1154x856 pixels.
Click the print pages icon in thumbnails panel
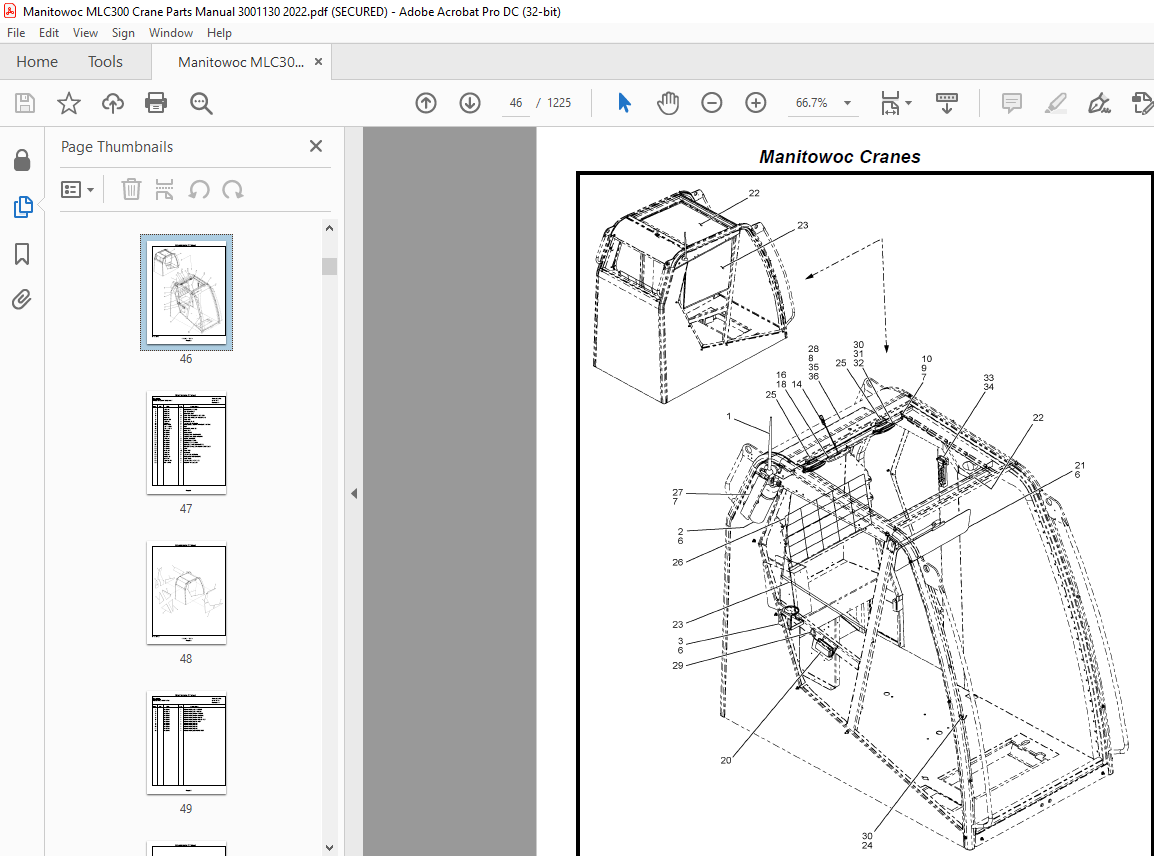click(x=164, y=189)
